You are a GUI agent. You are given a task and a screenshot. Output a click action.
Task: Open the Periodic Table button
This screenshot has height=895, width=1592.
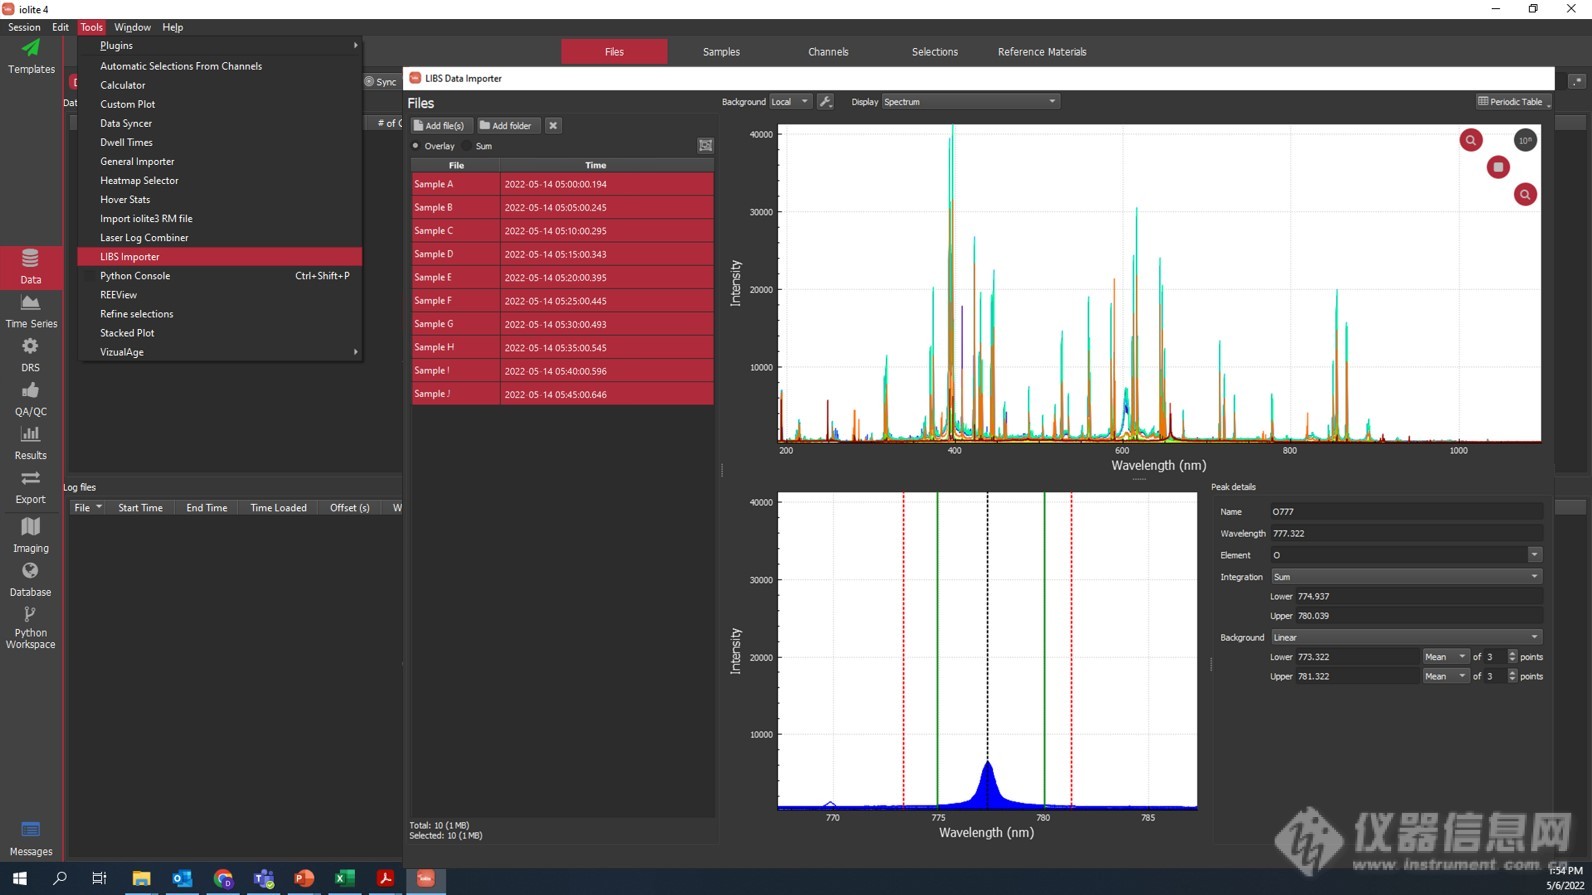tap(1513, 102)
